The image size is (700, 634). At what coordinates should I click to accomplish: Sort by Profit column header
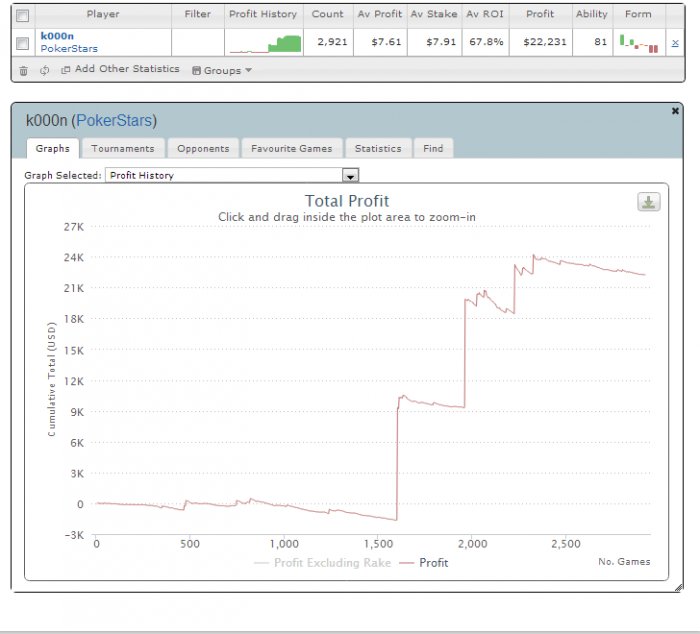[540, 14]
